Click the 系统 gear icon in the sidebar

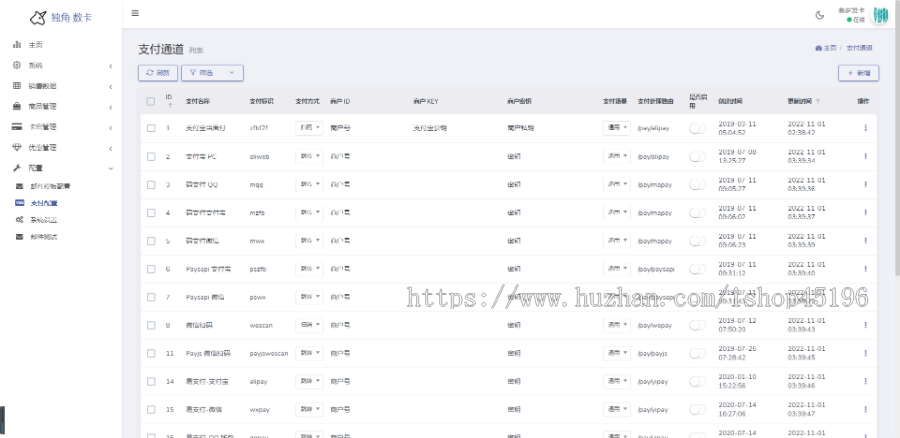pos(17,65)
